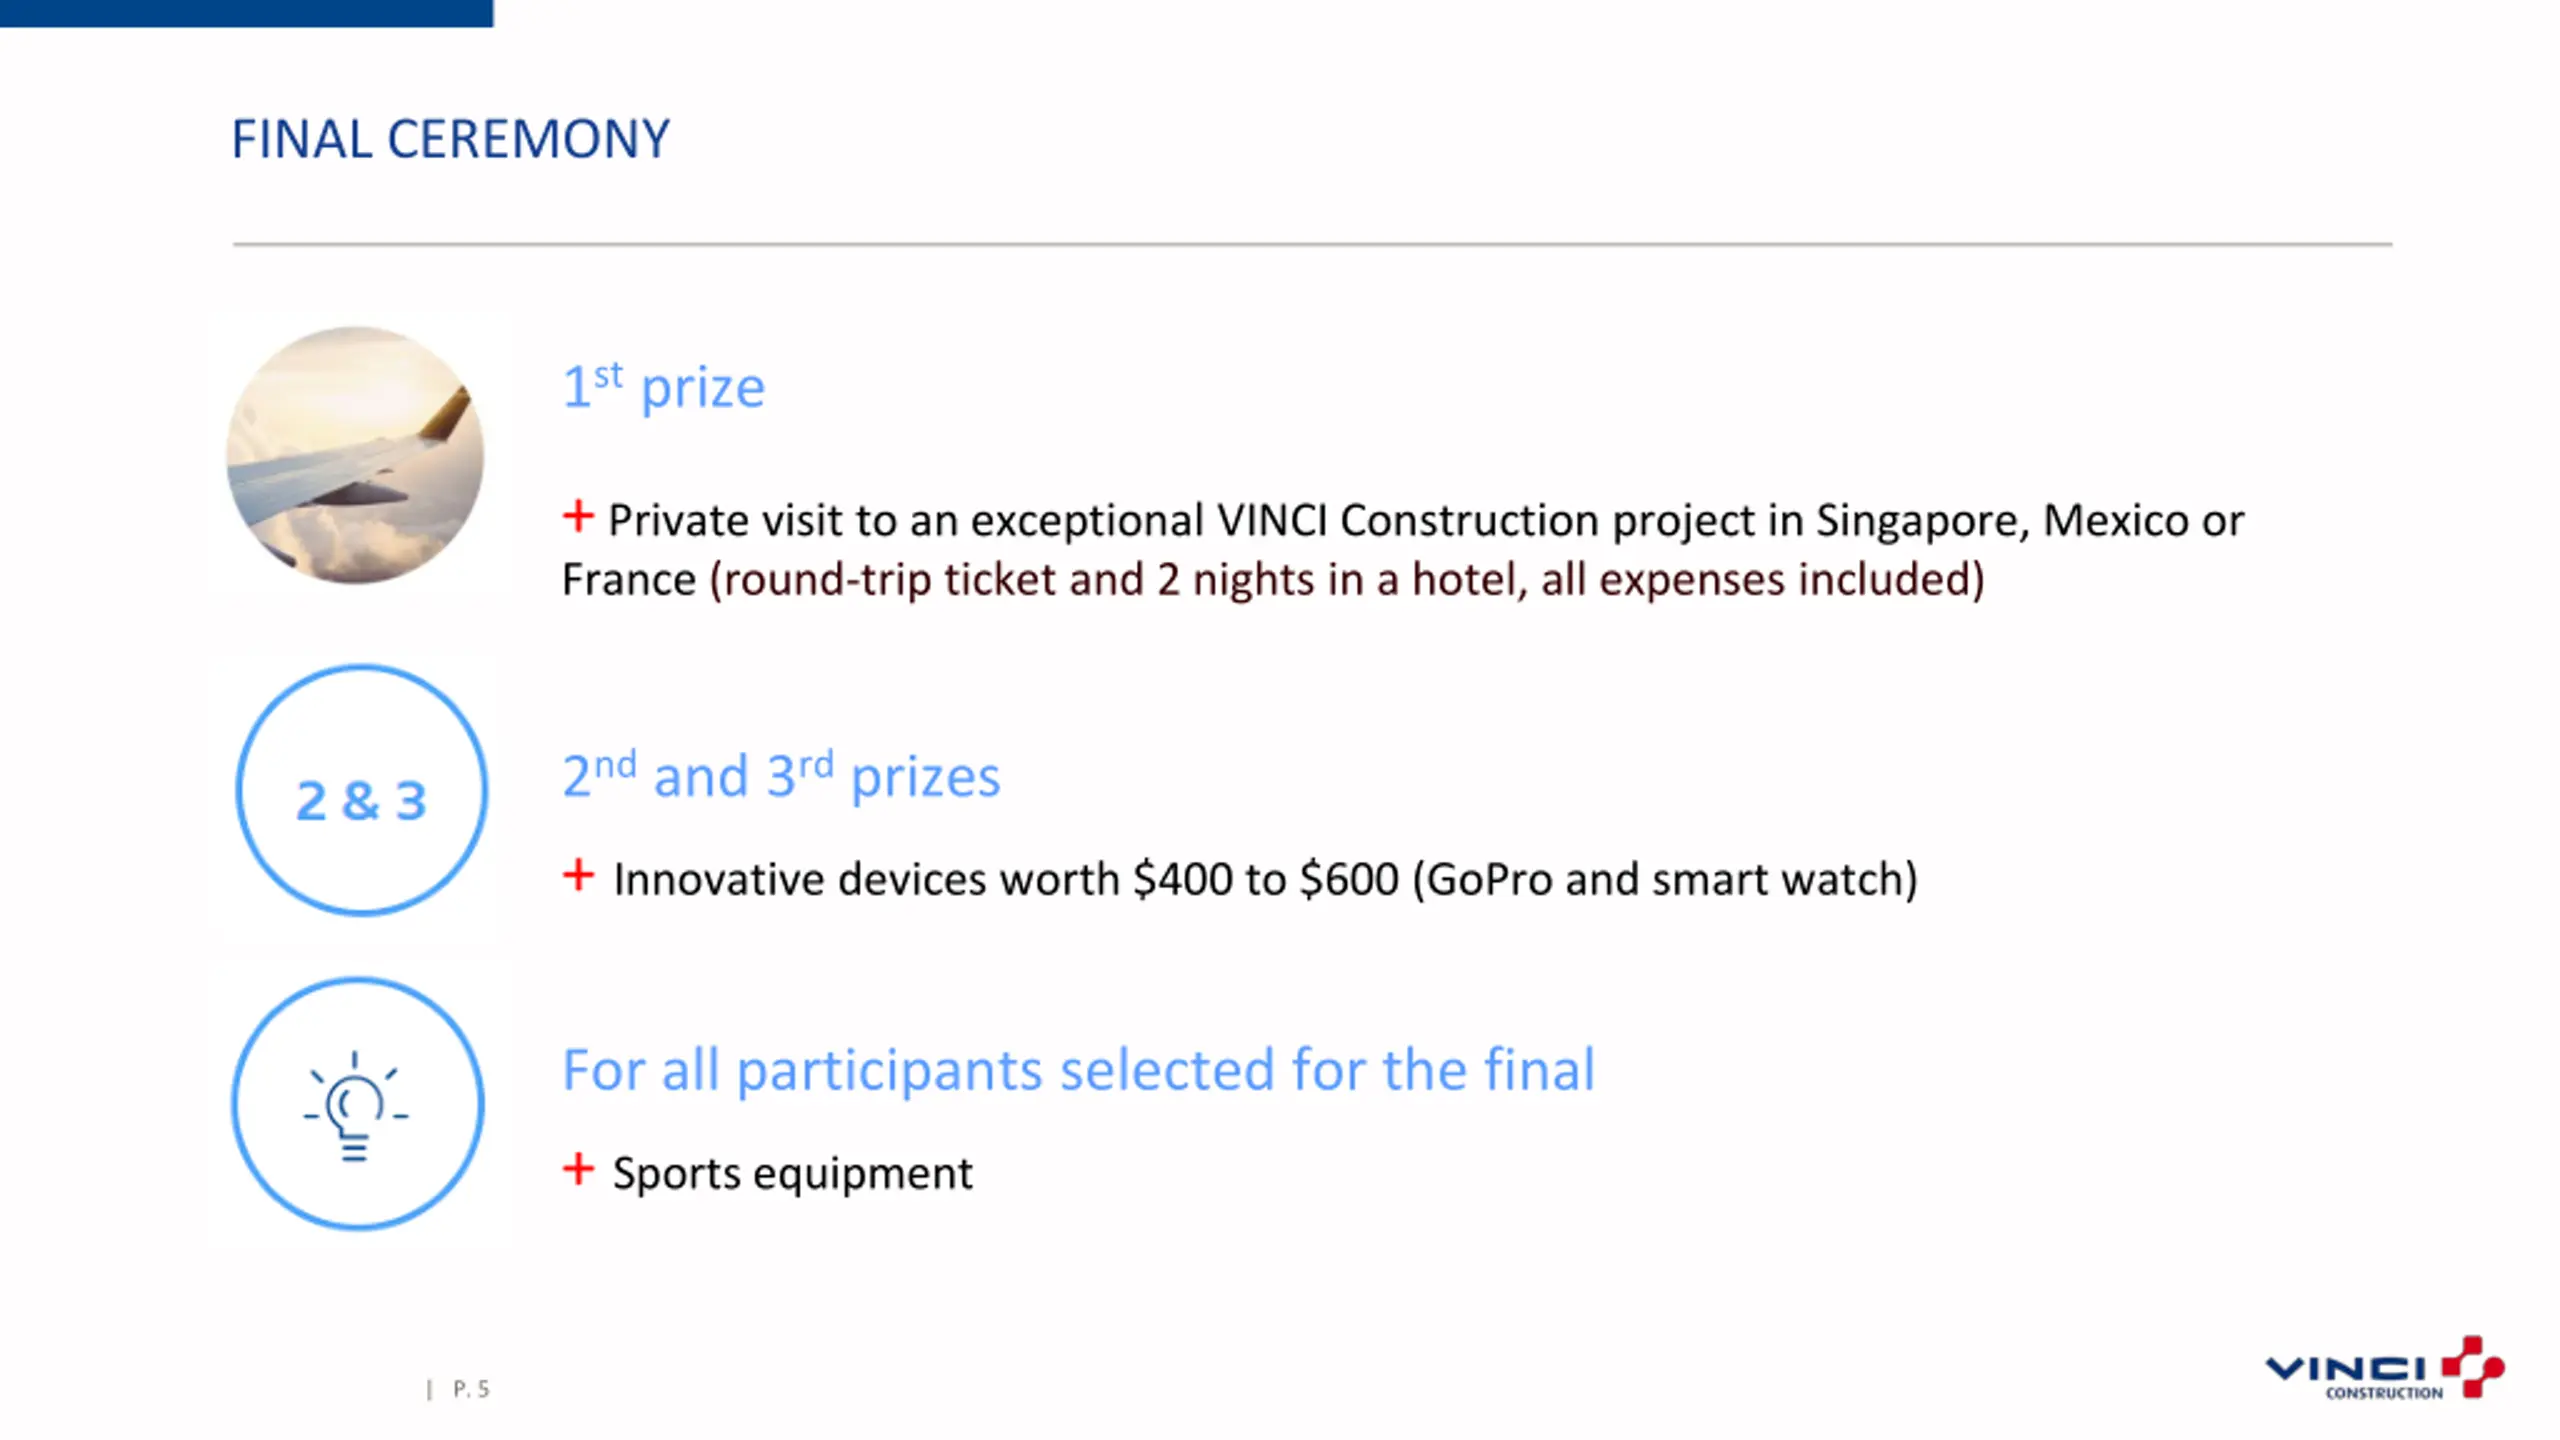Click the red plus before Private visit
This screenshot has height=1440, width=2560.
[x=578, y=517]
